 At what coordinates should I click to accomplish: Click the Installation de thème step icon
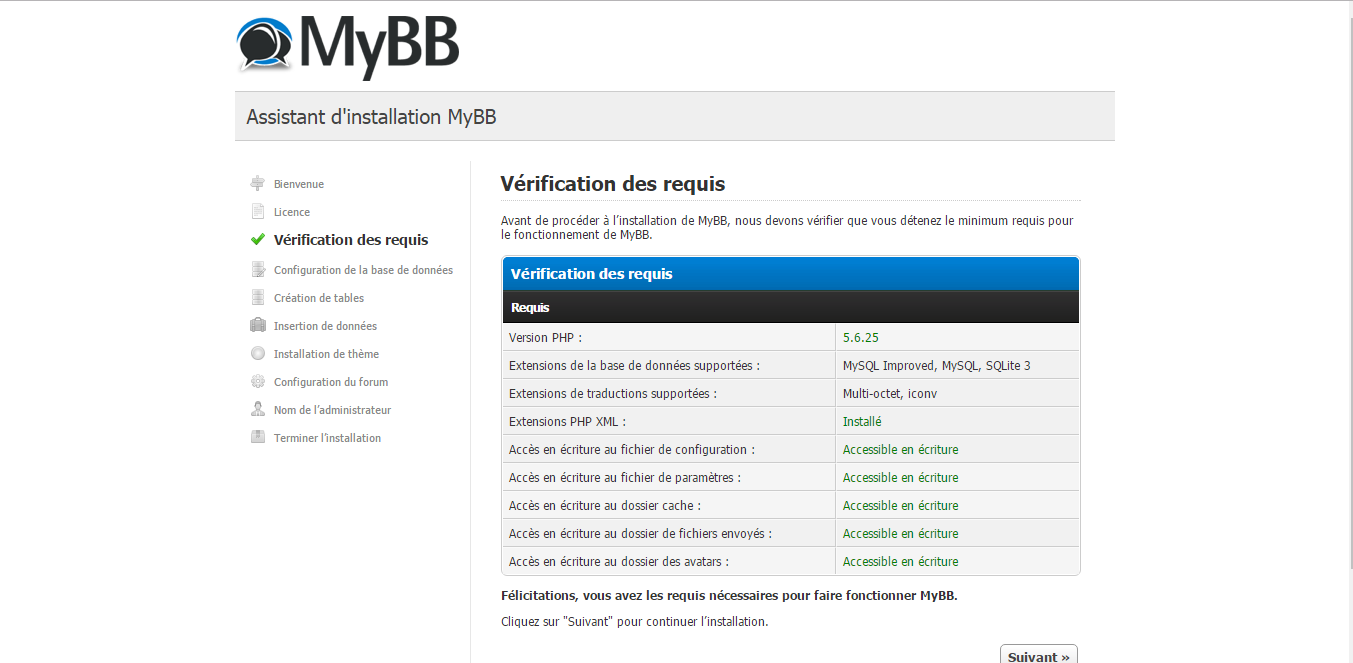pos(258,353)
